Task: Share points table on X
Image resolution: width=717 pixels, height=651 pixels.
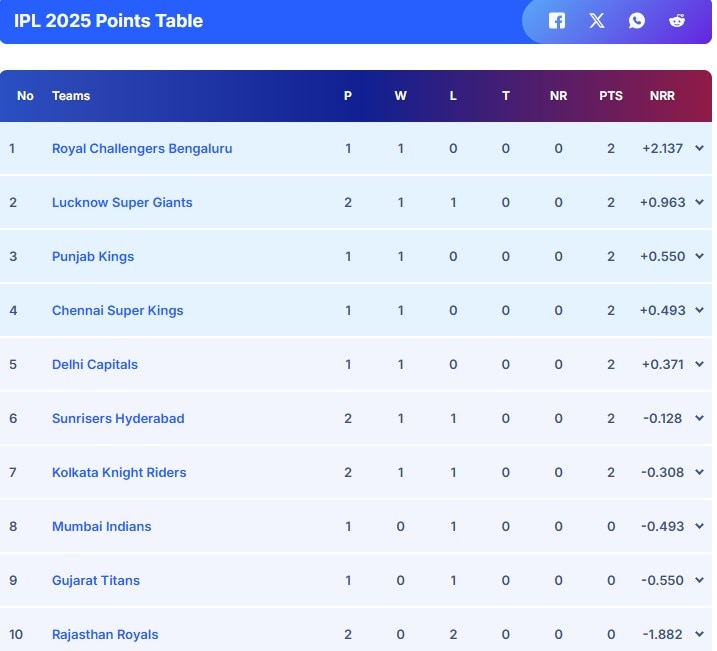Action: click(597, 20)
